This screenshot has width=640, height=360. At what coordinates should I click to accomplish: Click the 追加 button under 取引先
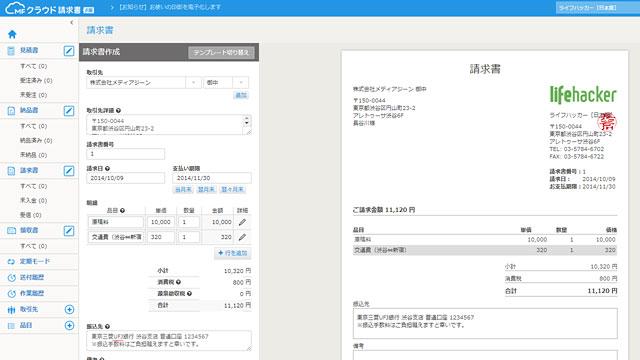(x=241, y=95)
